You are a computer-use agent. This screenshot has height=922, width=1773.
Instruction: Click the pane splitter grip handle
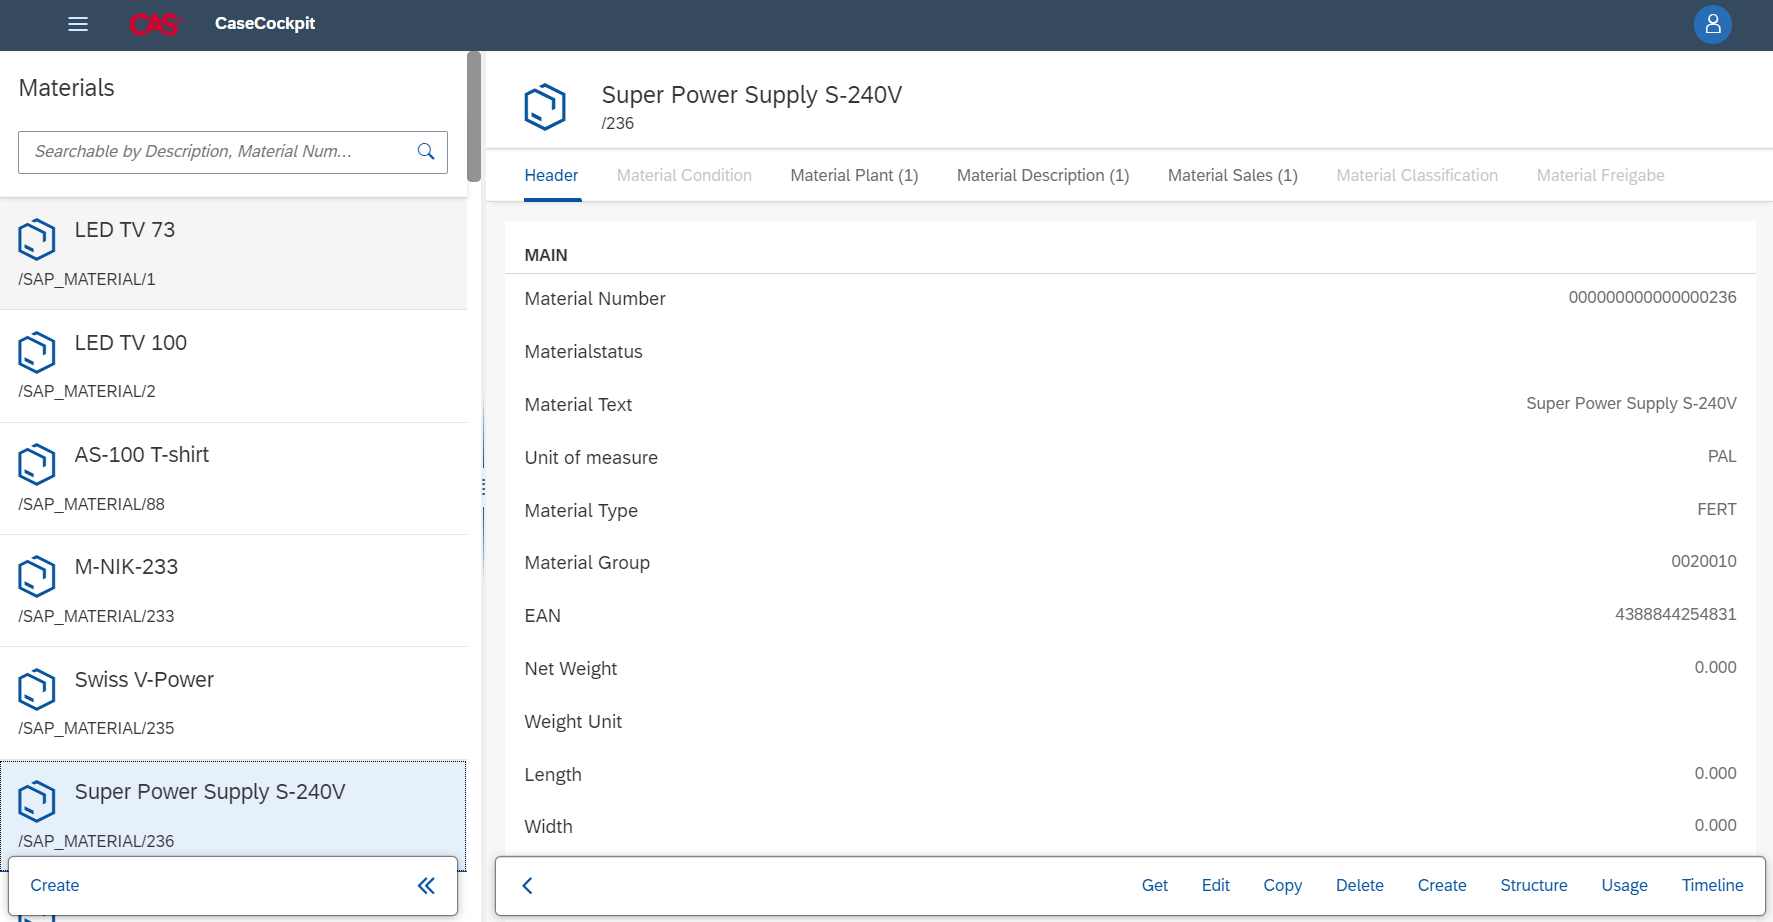pyautogui.click(x=483, y=487)
